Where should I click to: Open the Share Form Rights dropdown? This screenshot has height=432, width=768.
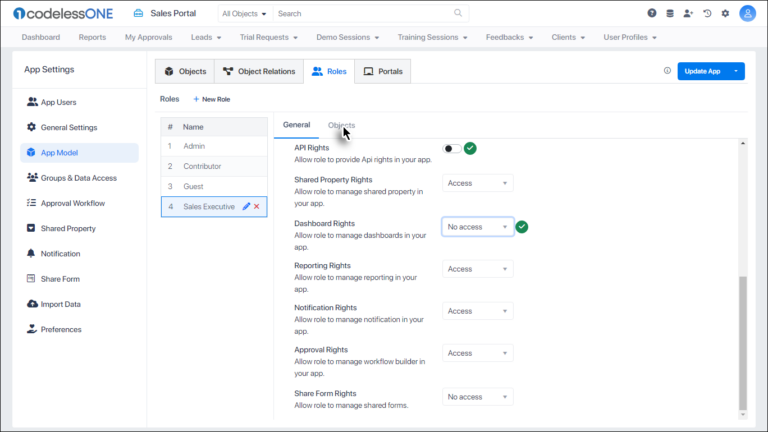(477, 397)
